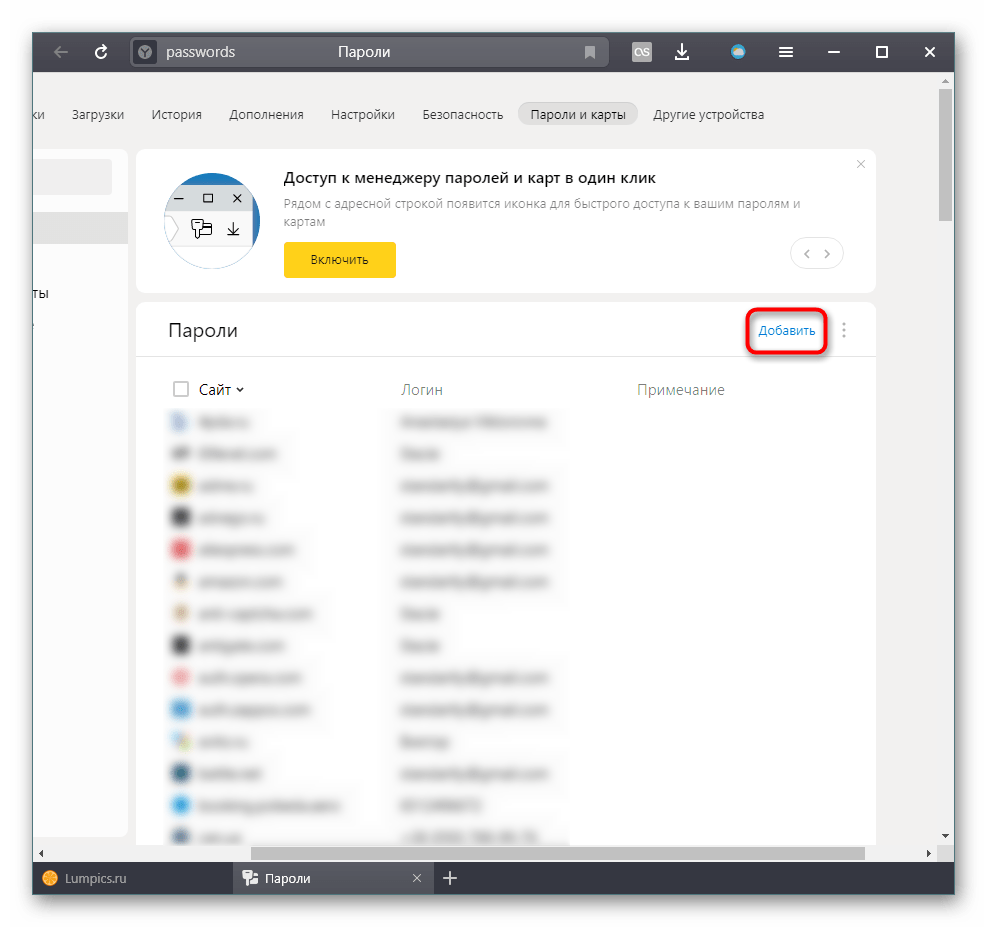Screen dimensions: 987x927
Task: Open the Last.fm extension icon
Action: (642, 52)
